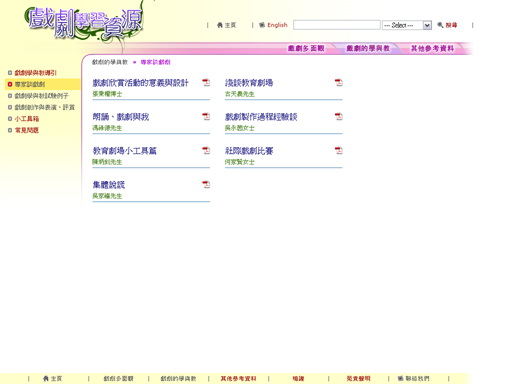Open PDF icon for 教育劇場小工具篇
Screen dimensions: 512x384
point(206,150)
